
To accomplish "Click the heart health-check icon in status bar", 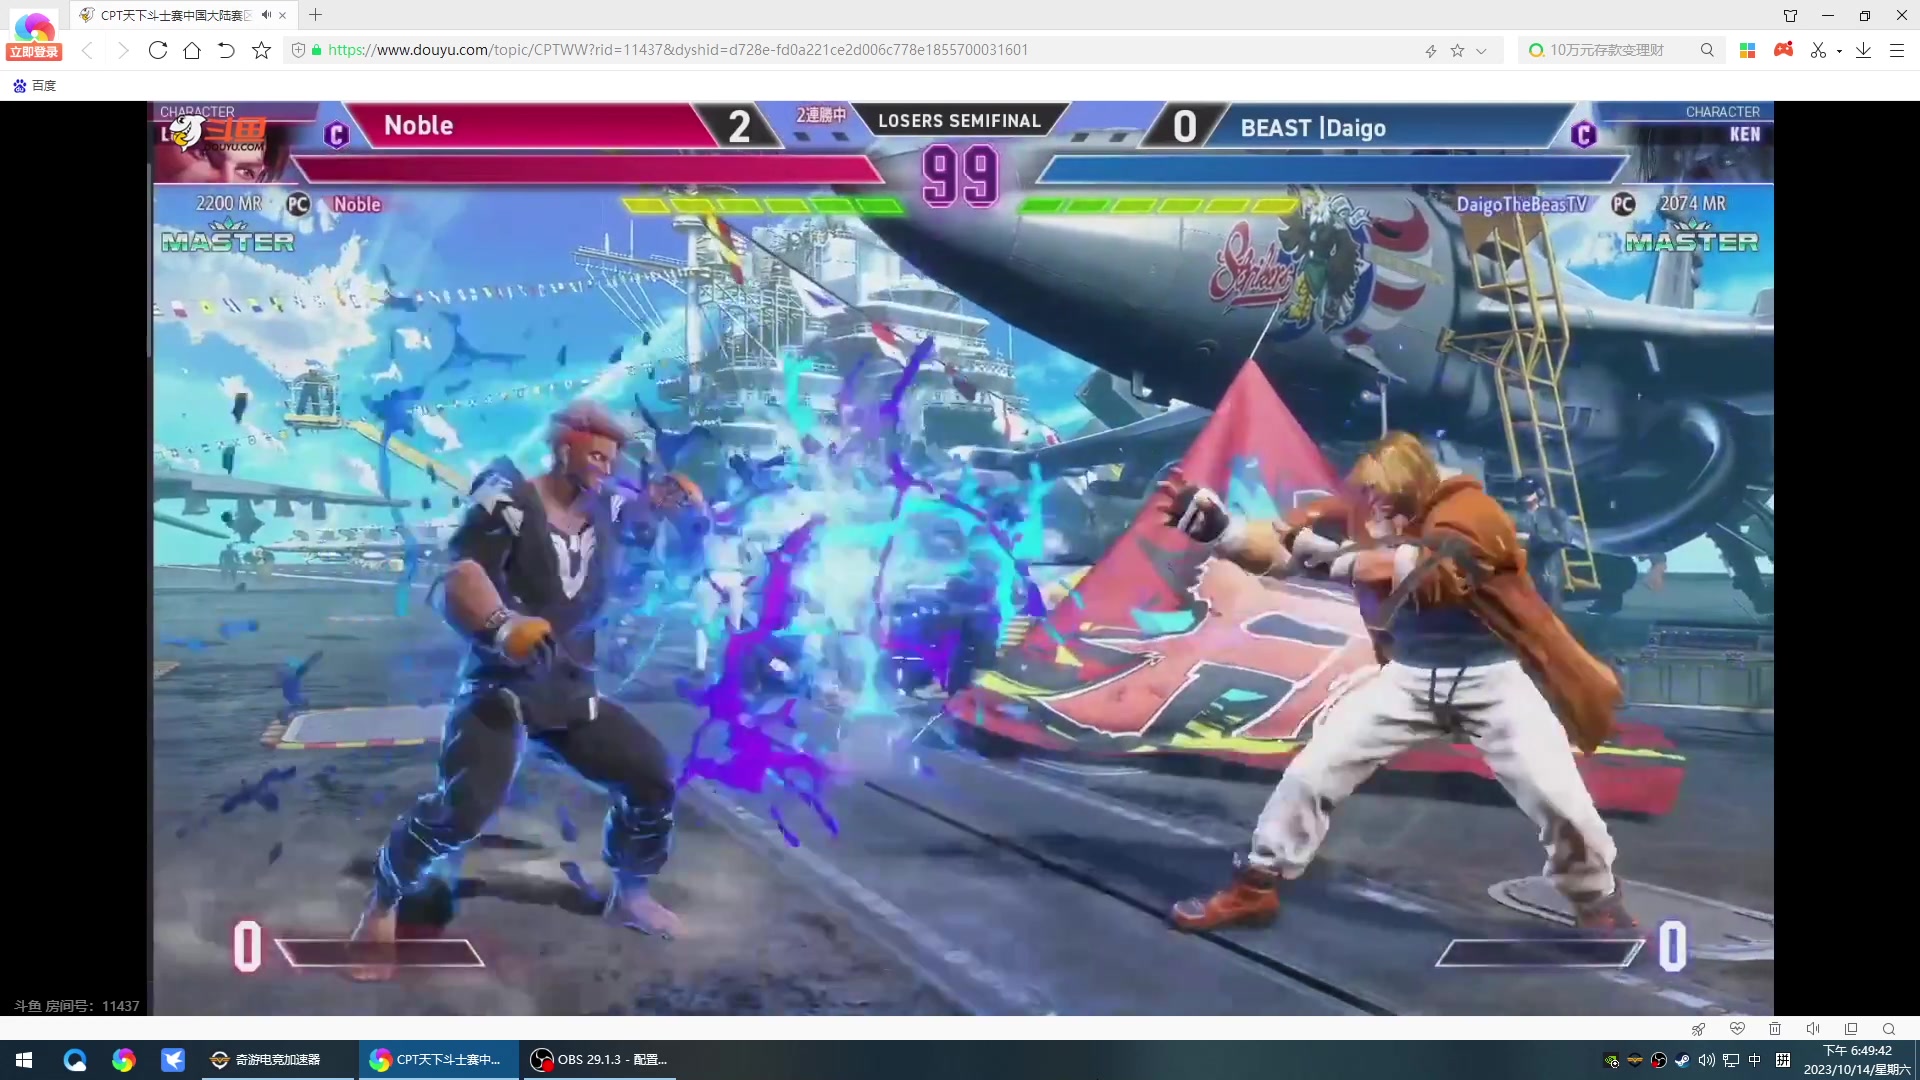I will coord(1737,1029).
